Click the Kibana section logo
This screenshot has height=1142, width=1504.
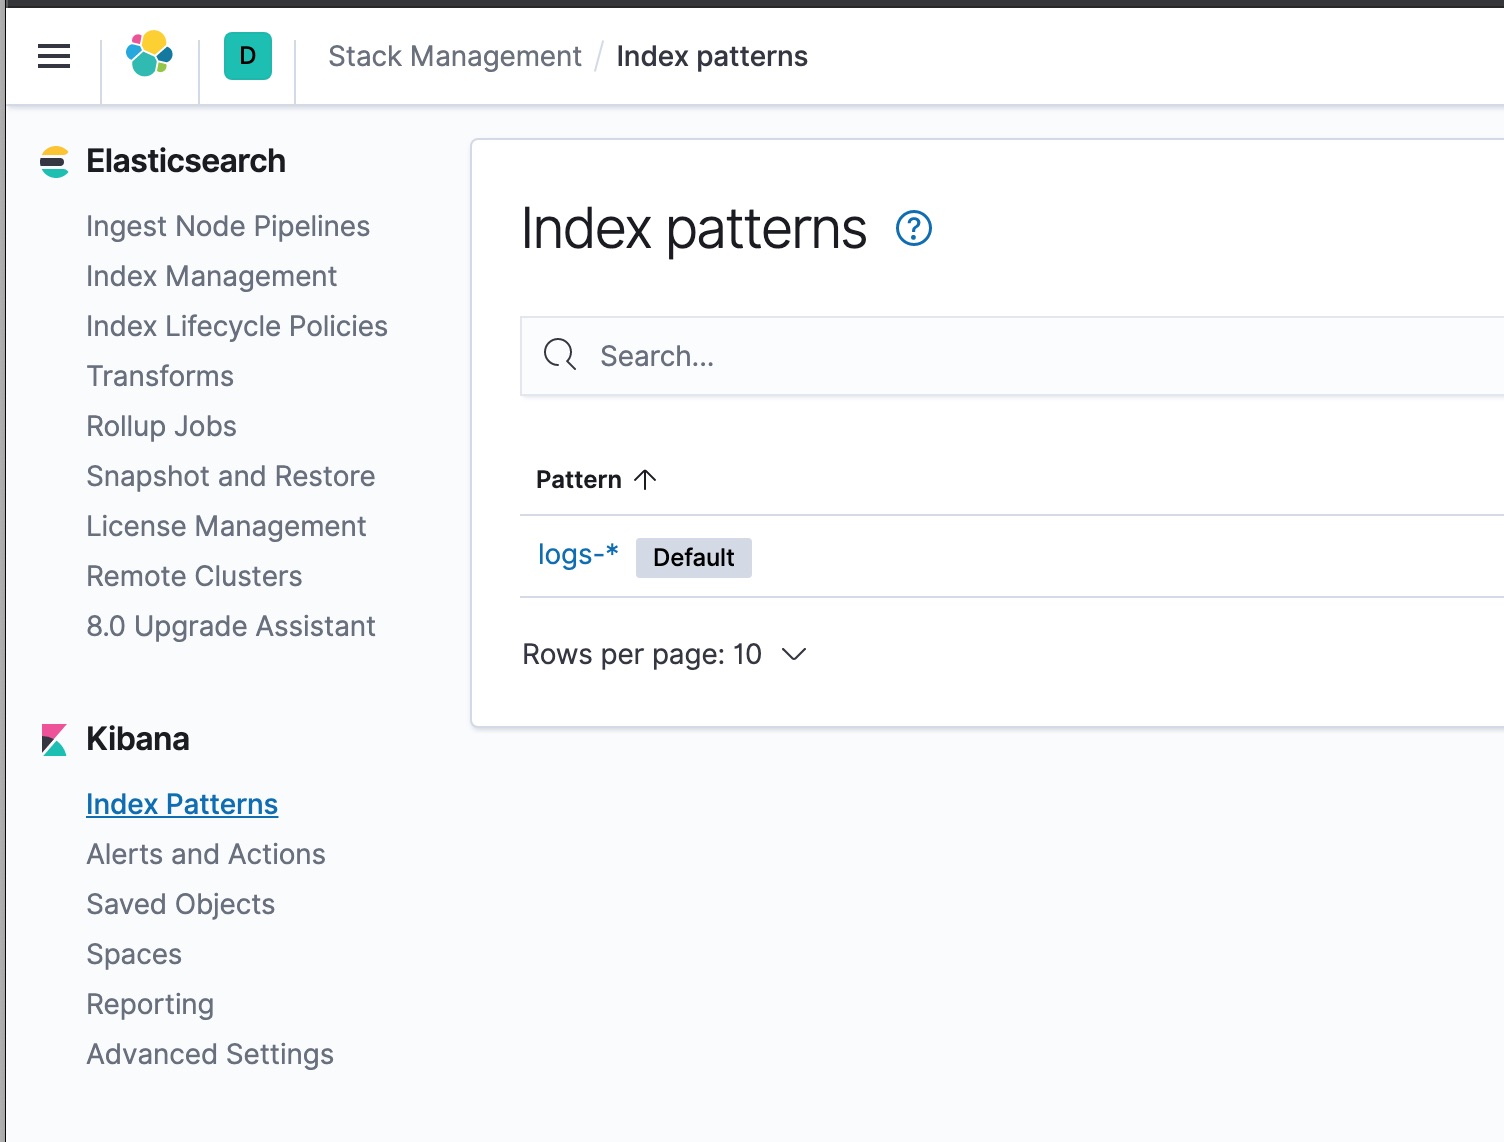(x=54, y=740)
